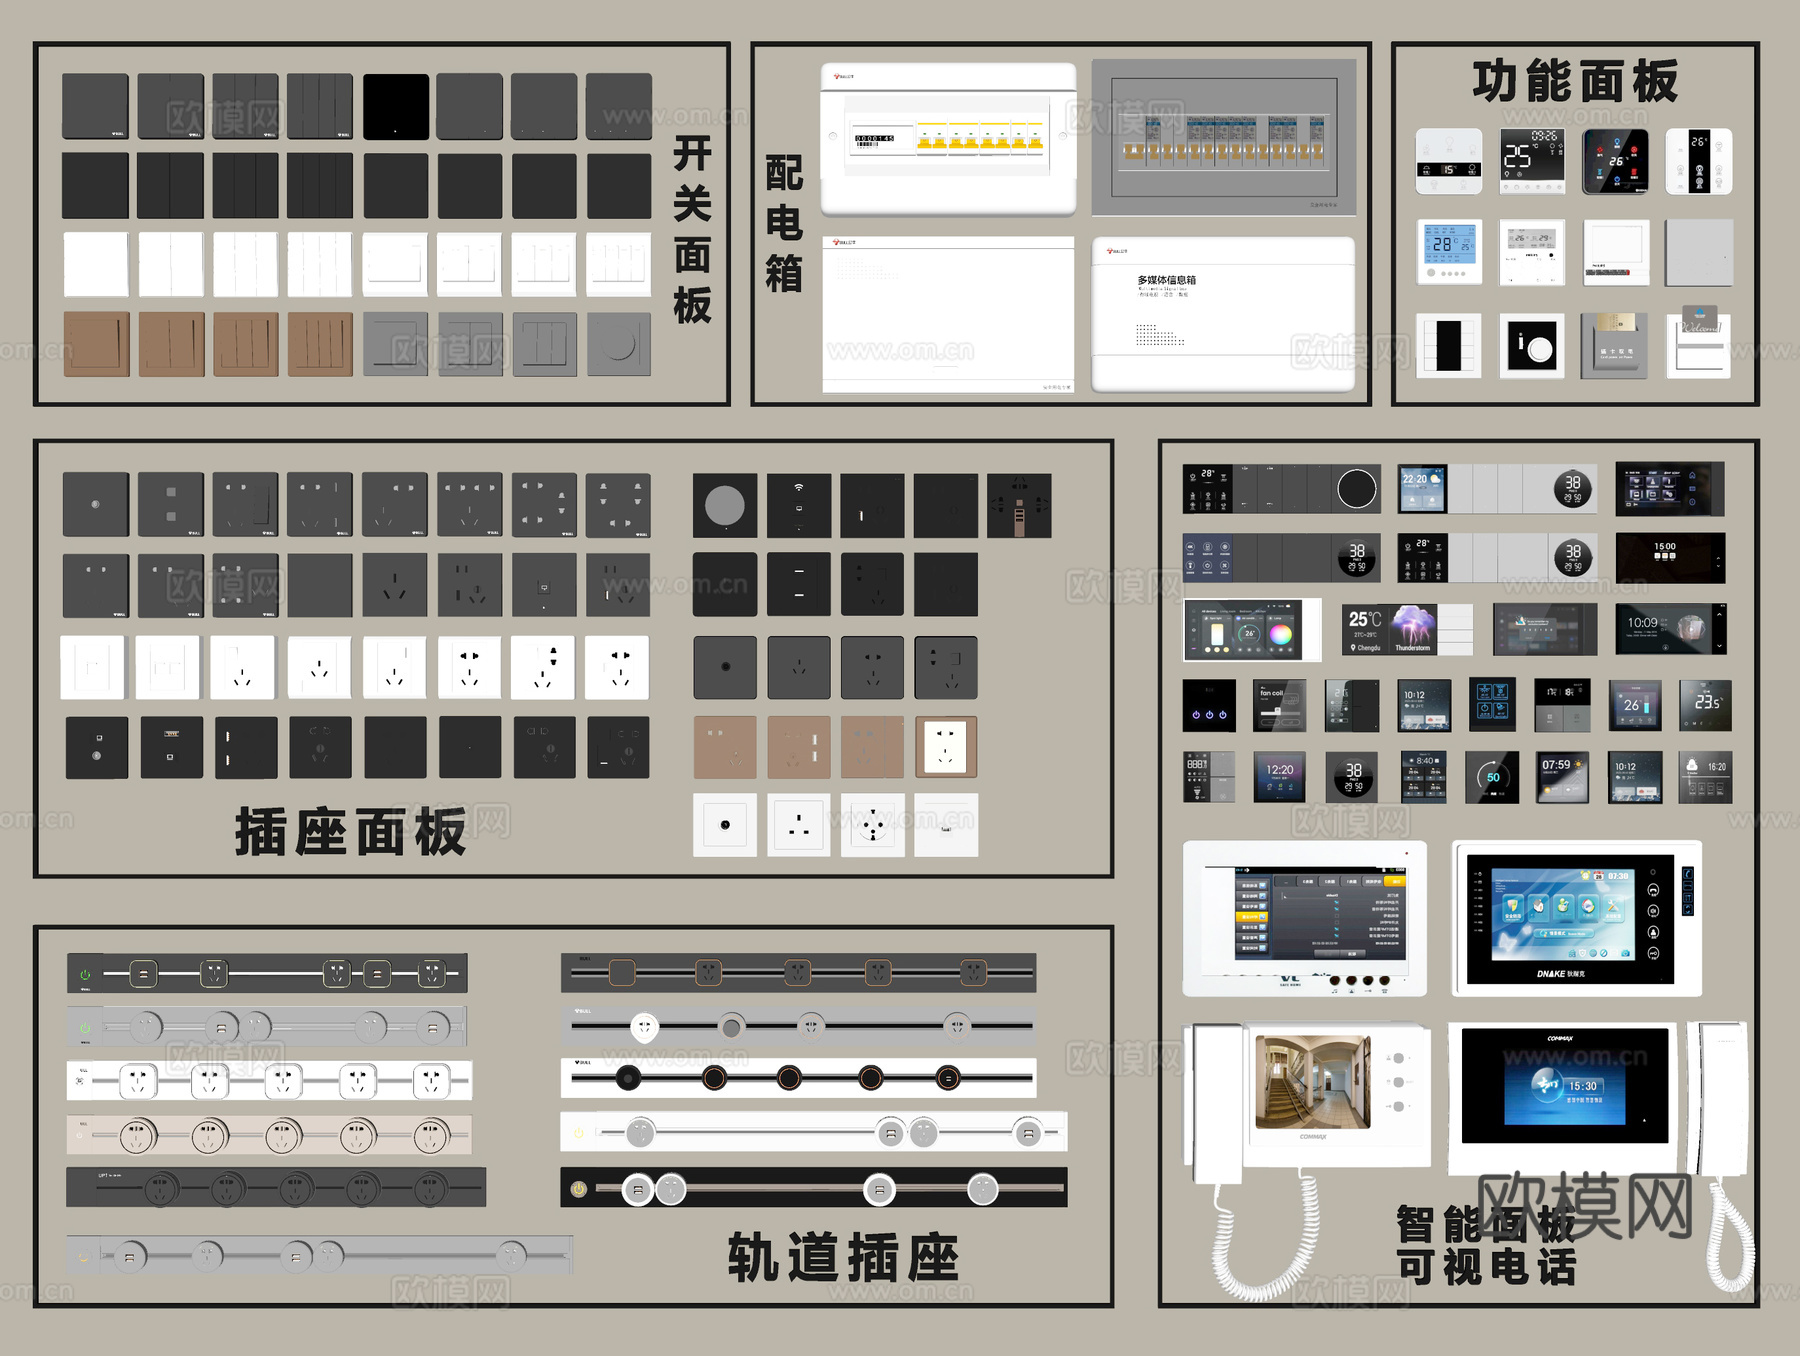Select the black panel with white circle
Screen dimensions: 1800x1356
pos(1533,345)
